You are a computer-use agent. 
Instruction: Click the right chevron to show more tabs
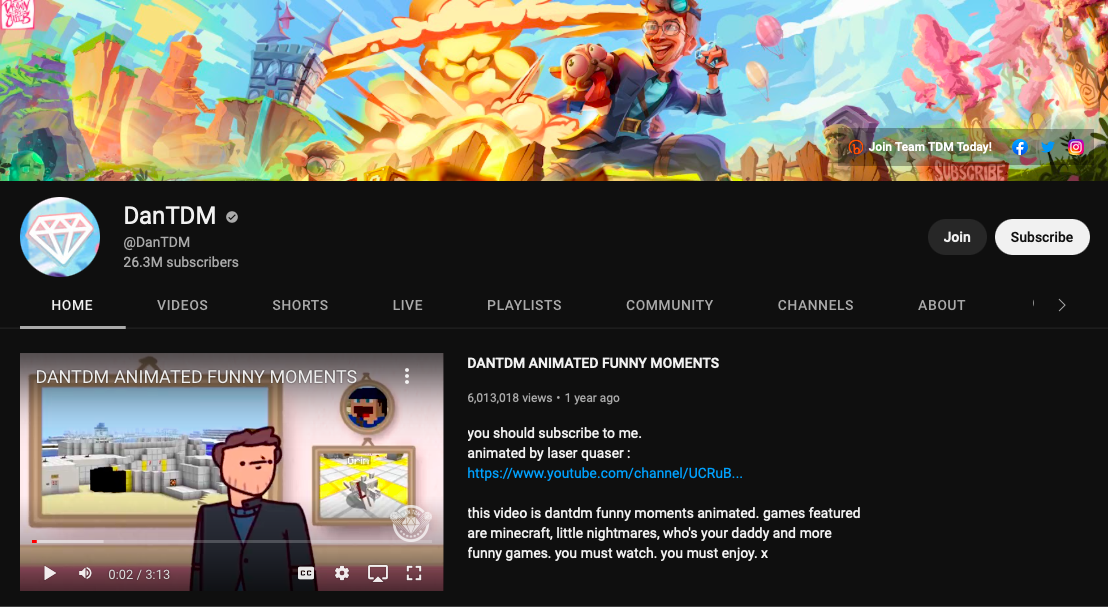tap(1061, 305)
